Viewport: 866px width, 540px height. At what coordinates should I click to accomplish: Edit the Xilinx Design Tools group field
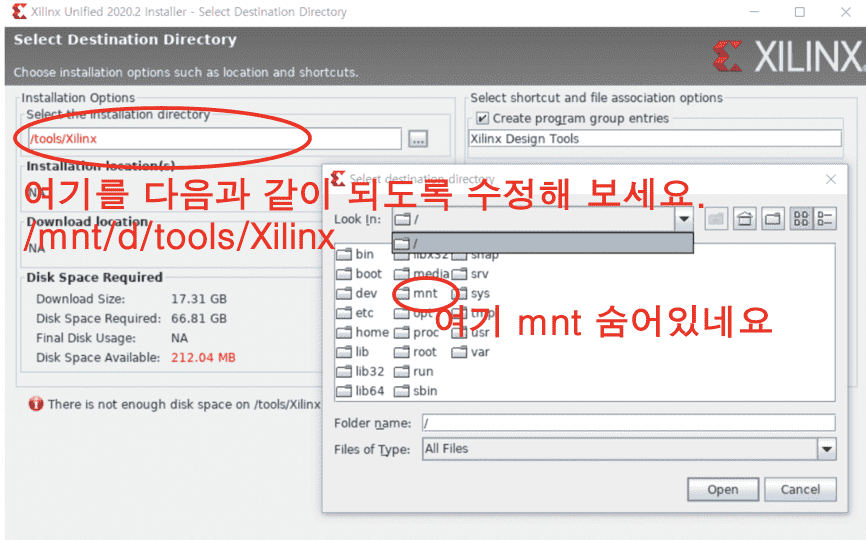tap(655, 139)
